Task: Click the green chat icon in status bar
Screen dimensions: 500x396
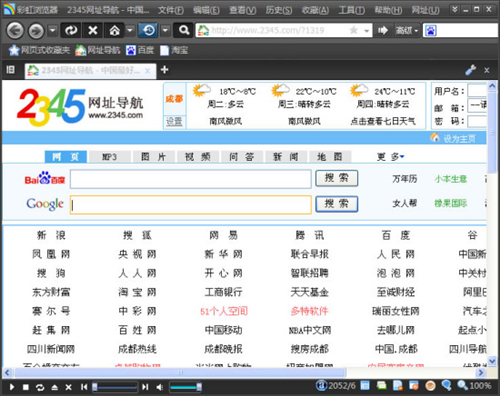Action: (381, 386)
